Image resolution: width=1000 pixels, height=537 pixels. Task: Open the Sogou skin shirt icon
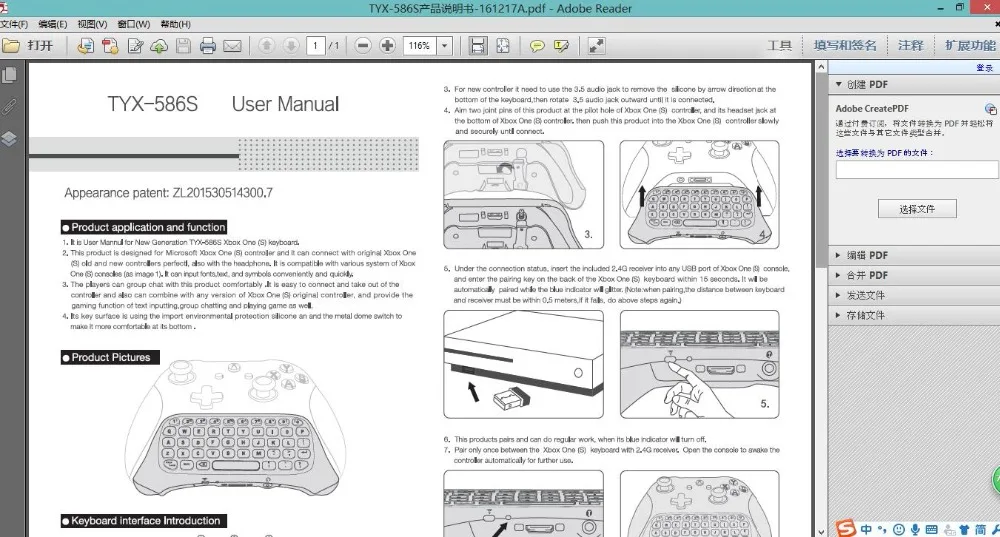click(x=964, y=529)
